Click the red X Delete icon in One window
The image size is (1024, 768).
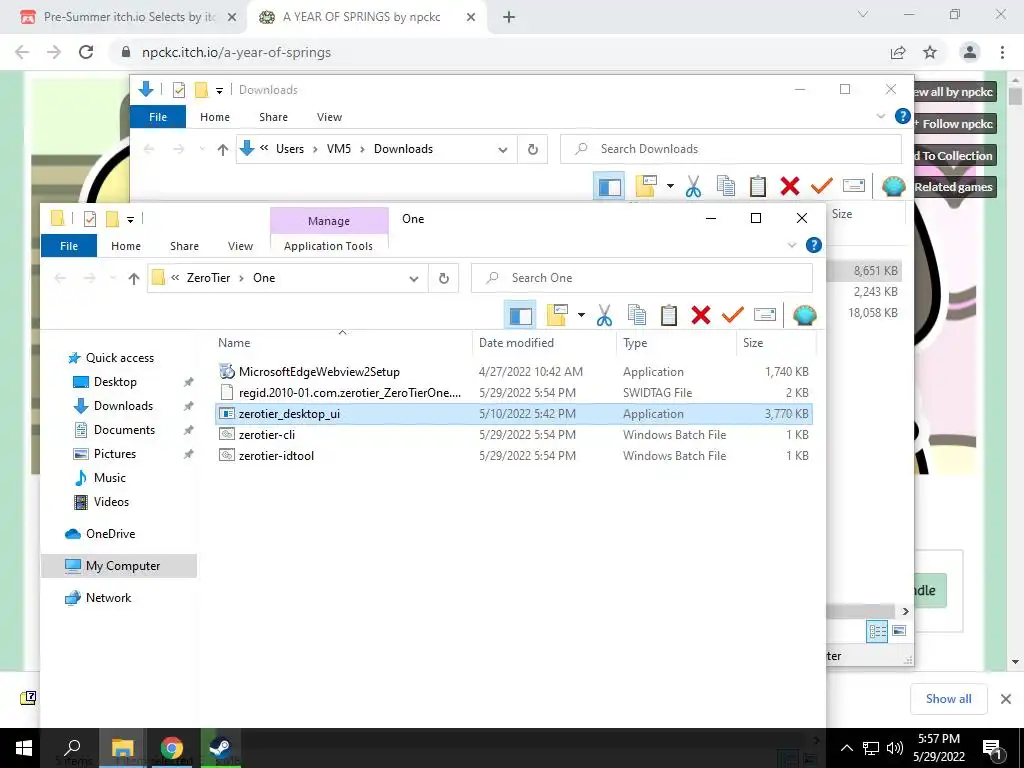(701, 315)
